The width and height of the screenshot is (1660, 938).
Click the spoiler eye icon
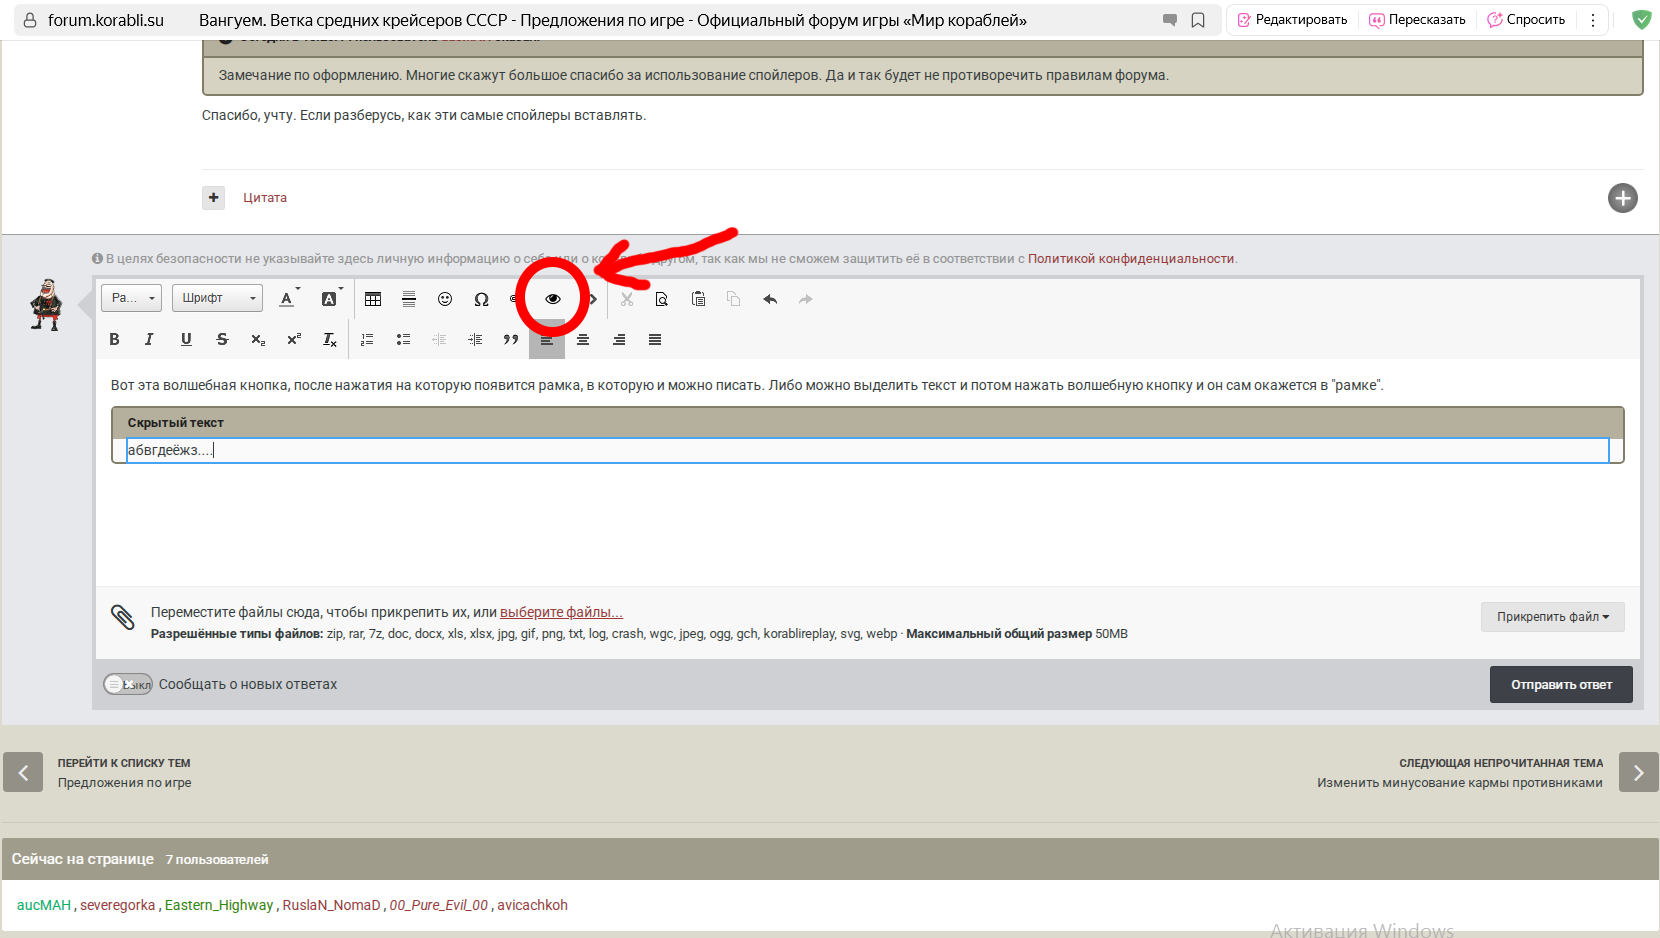(x=553, y=299)
